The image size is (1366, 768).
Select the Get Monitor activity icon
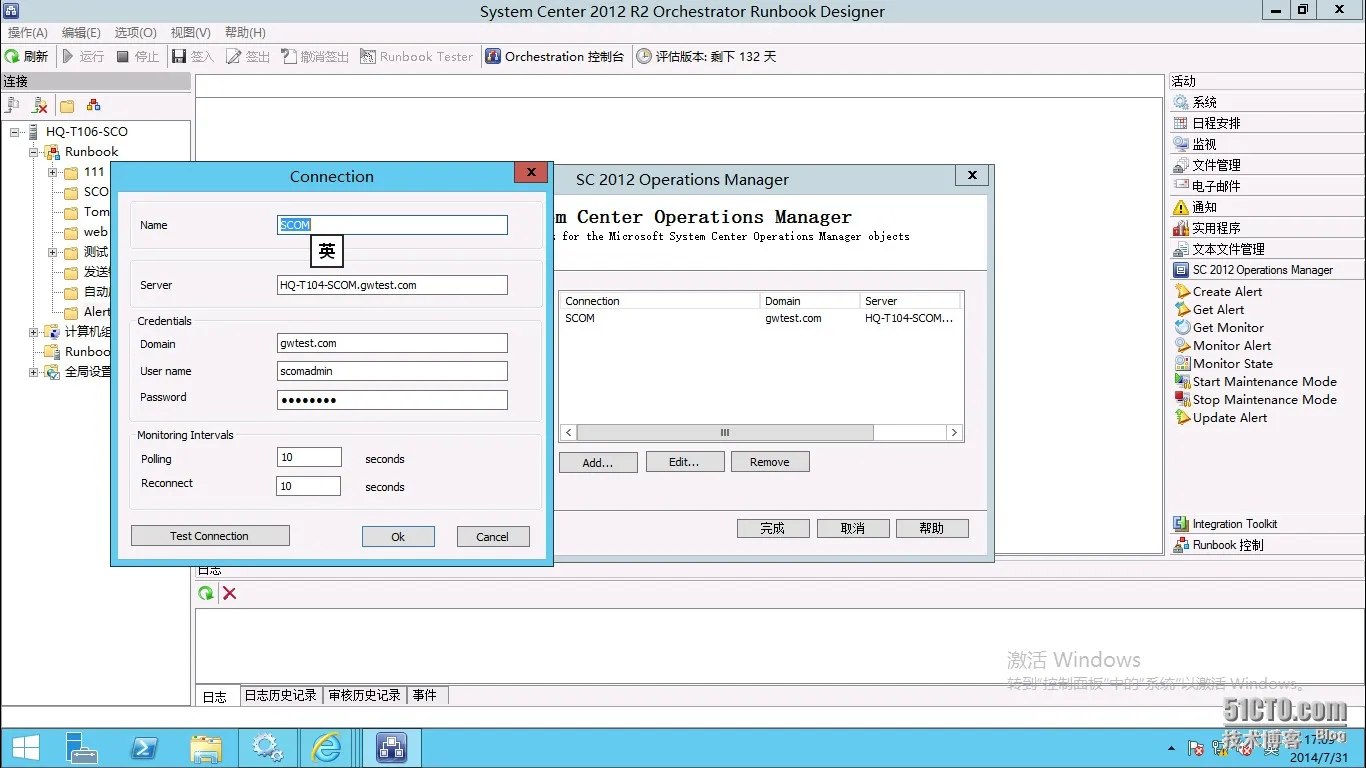click(x=1182, y=328)
